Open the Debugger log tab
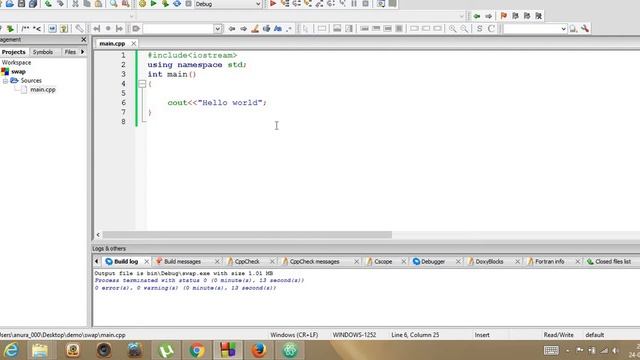Screen dimensions: 640x360 [433, 261]
